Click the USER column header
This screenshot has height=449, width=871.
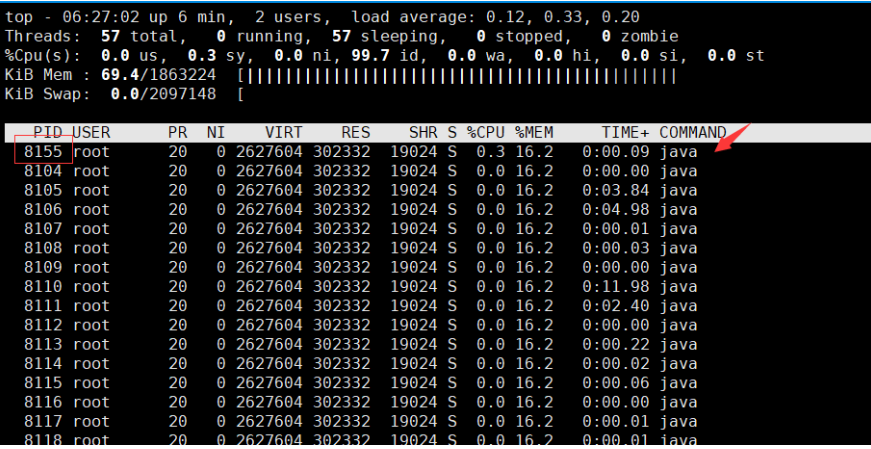click(x=92, y=132)
